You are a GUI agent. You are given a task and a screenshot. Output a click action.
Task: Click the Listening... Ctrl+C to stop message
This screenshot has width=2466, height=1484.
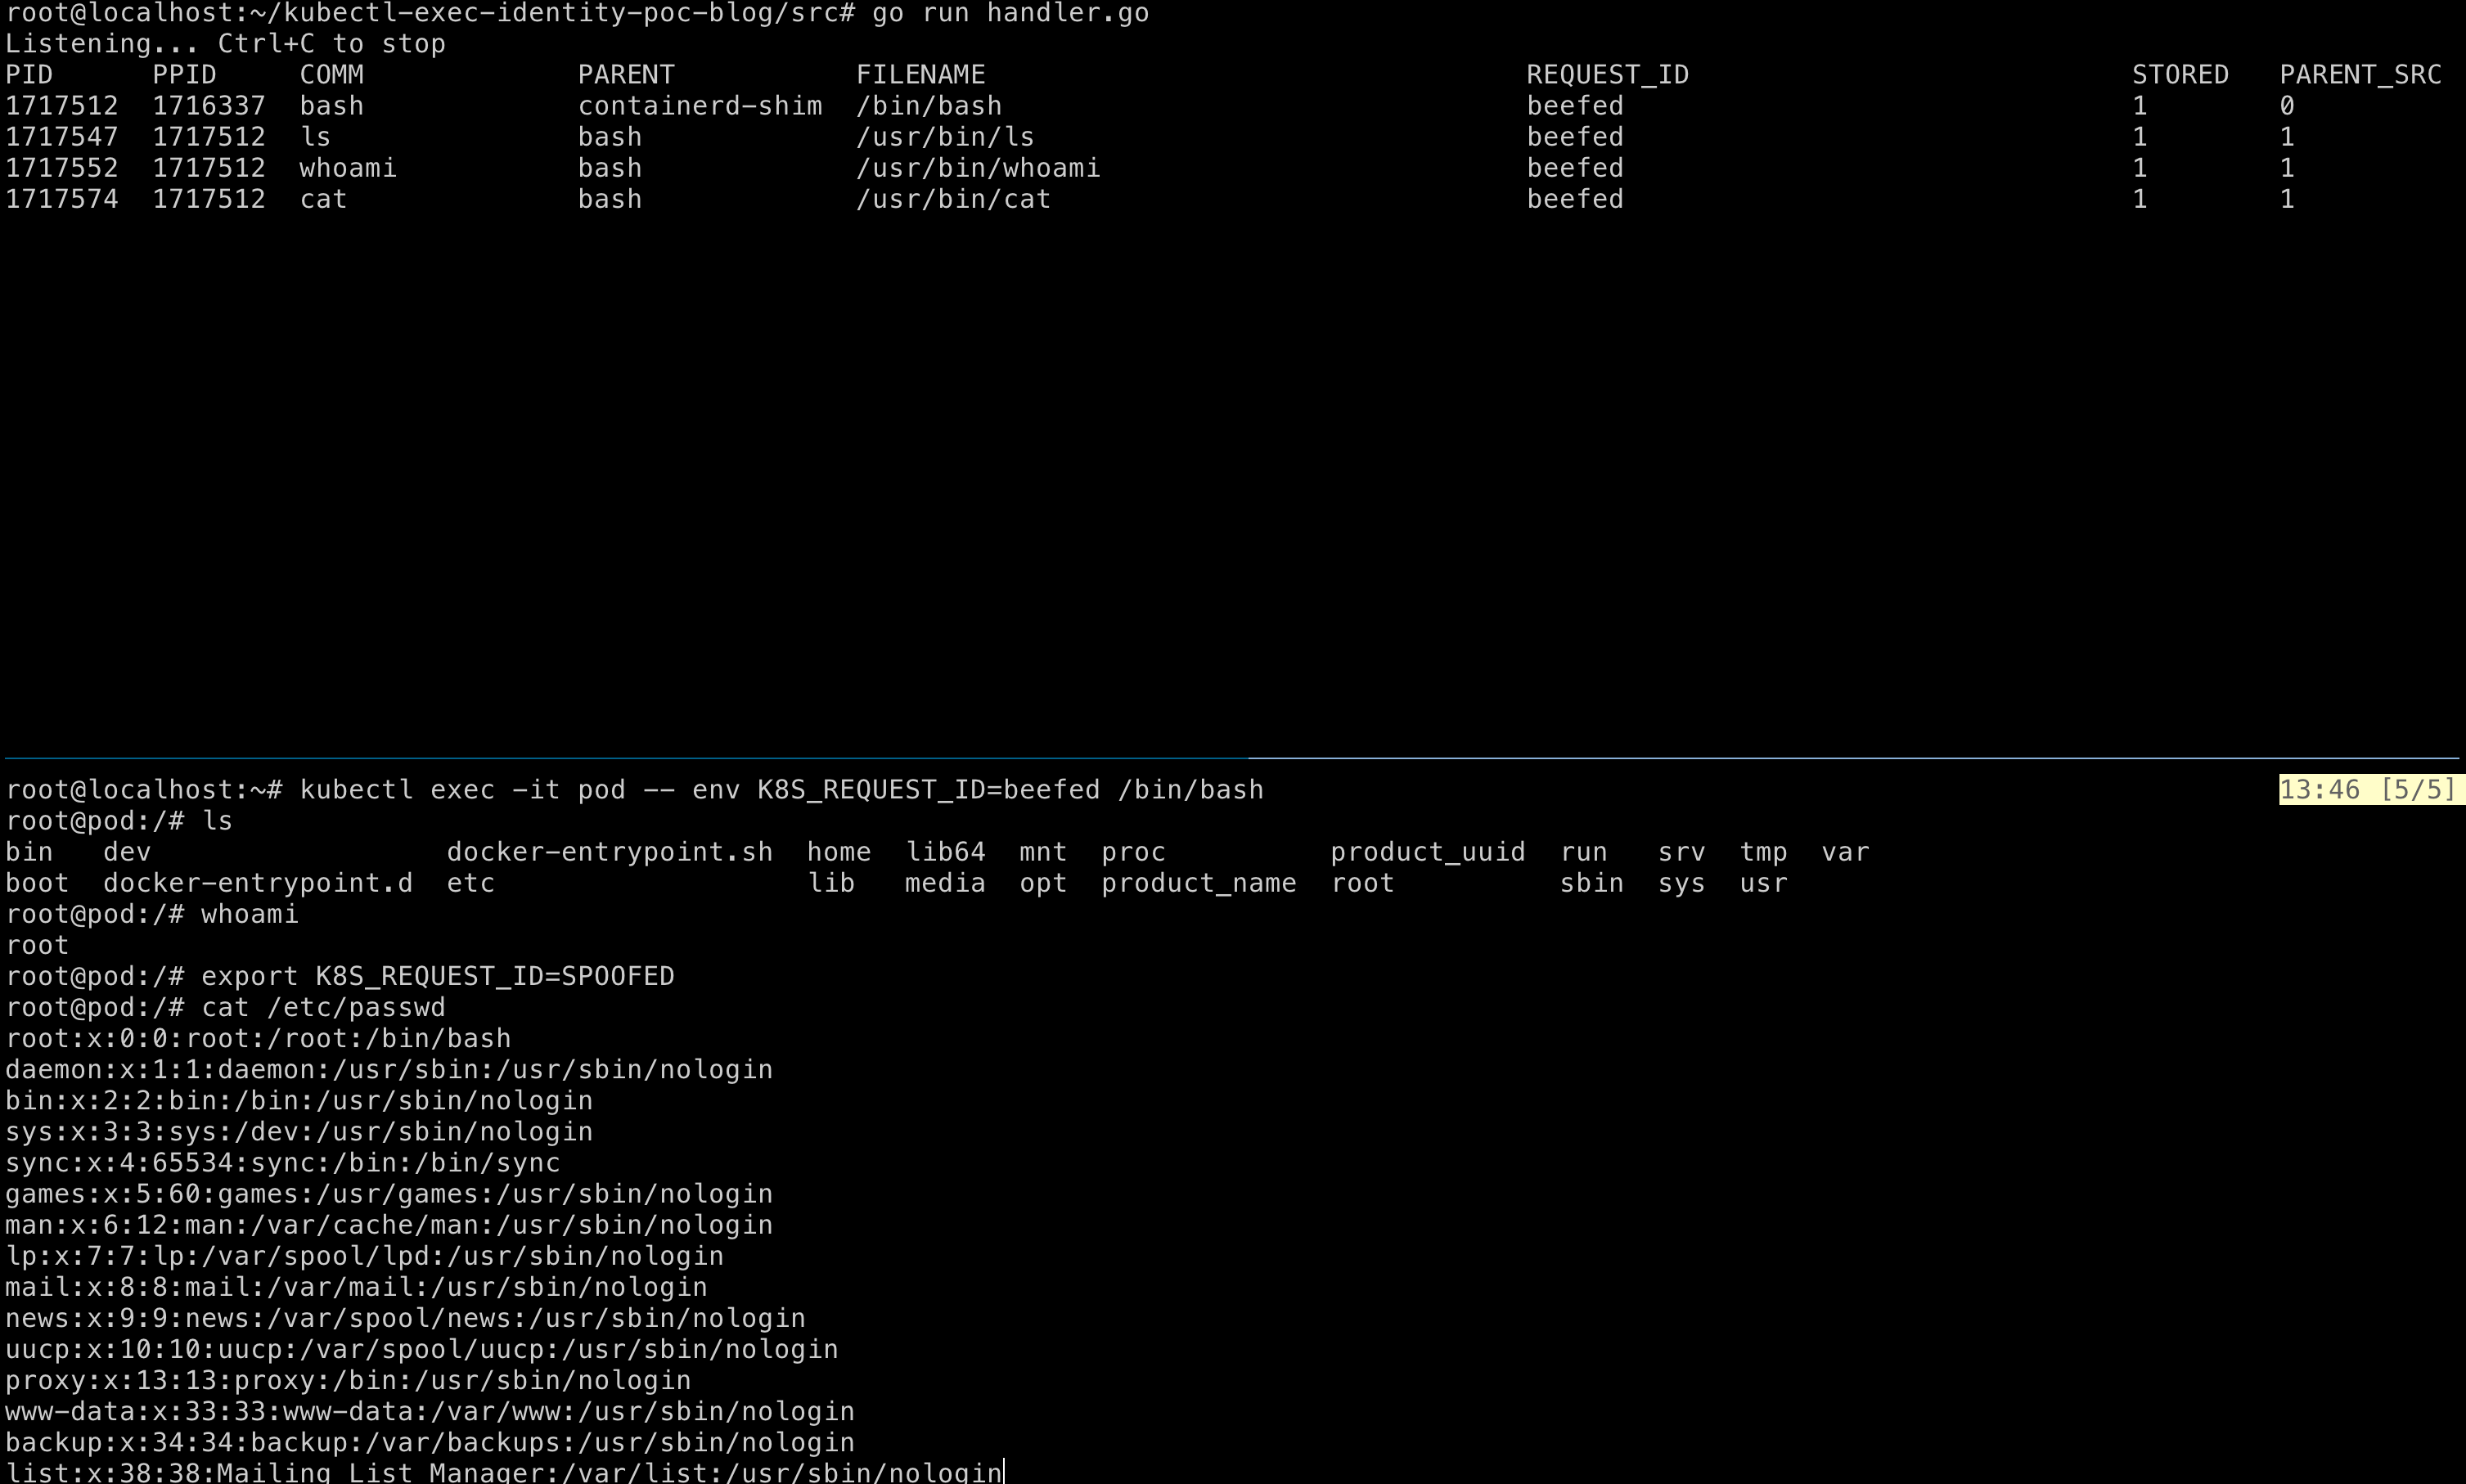[x=225, y=43]
